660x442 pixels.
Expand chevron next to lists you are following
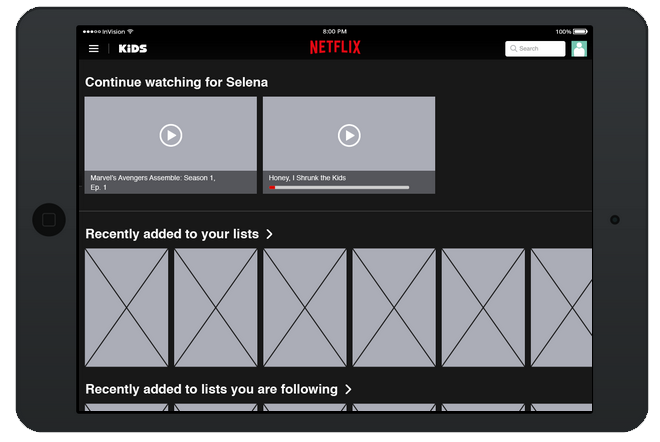pyautogui.click(x=348, y=389)
